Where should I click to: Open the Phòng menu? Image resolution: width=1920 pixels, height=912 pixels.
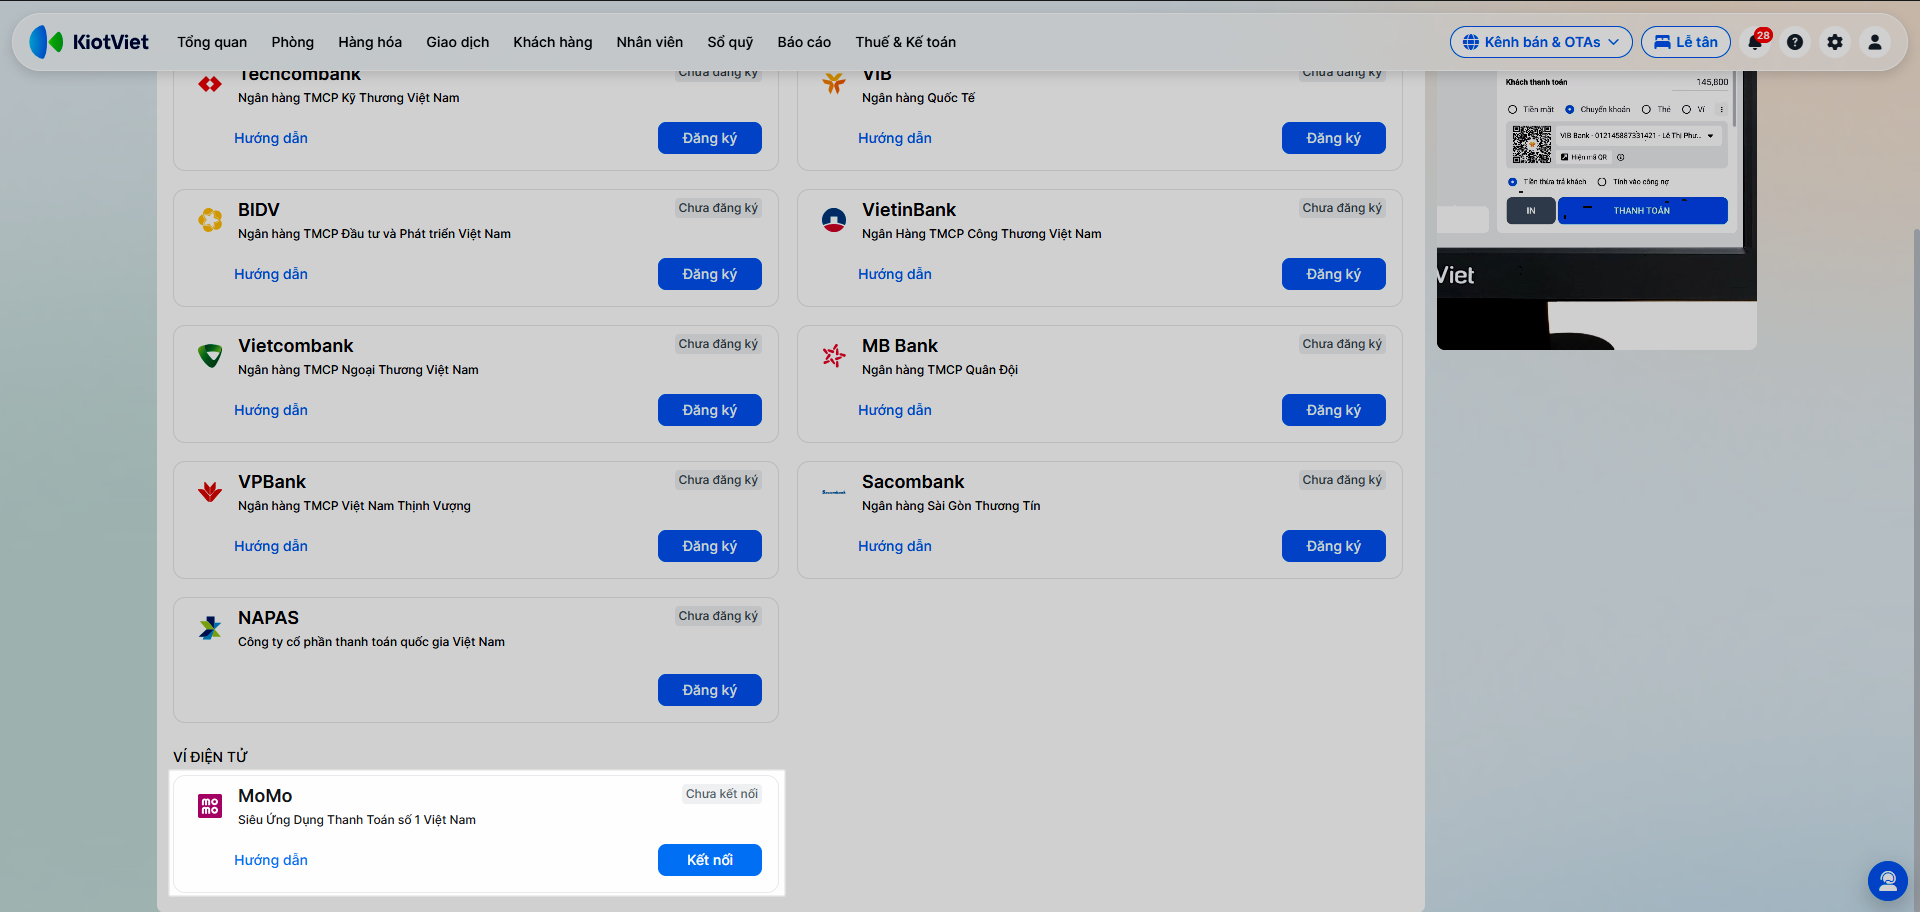292,42
